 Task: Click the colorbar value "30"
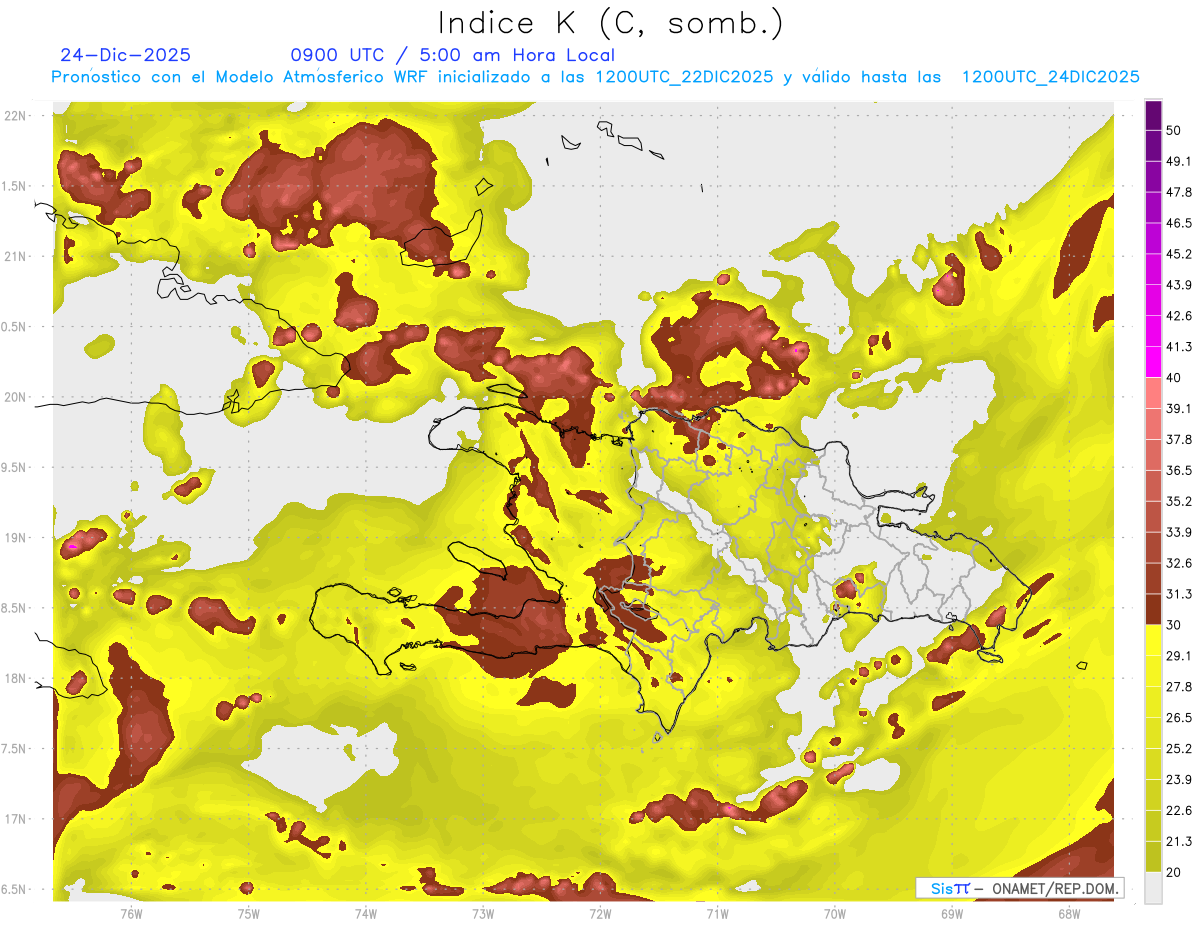pyautogui.click(x=1174, y=624)
